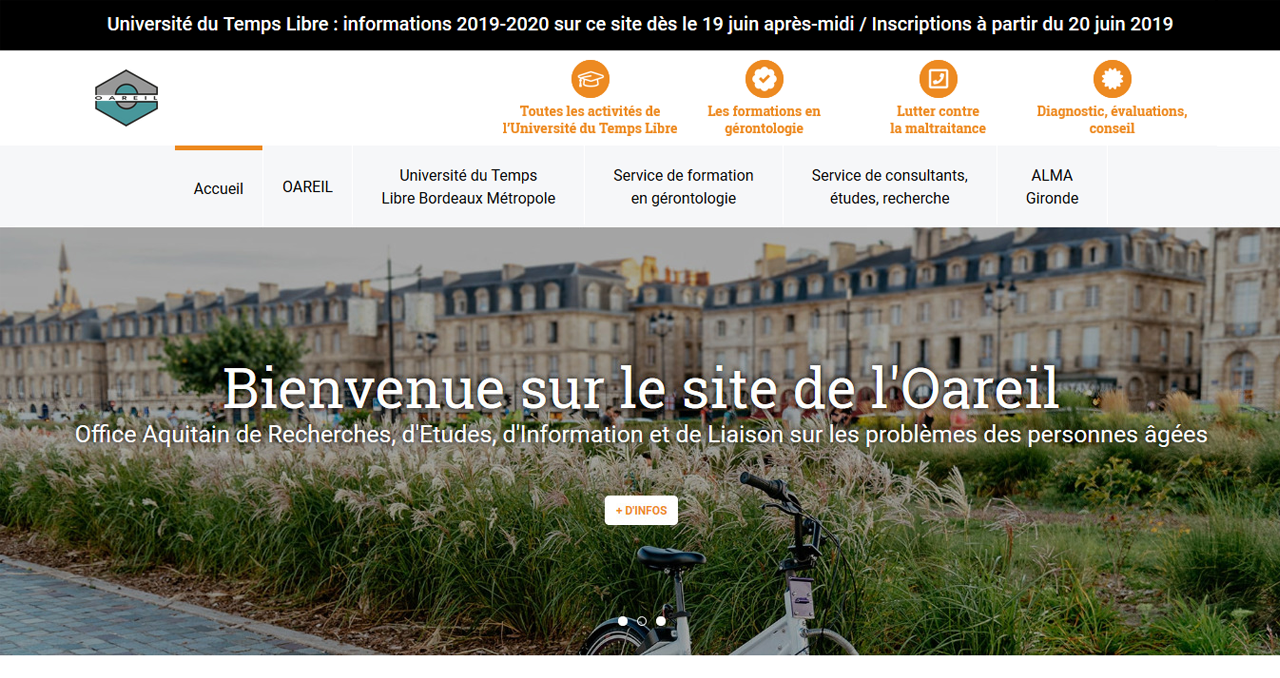Click the maltraitance orange circle icon
This screenshot has height=678, width=1280.
938,79
